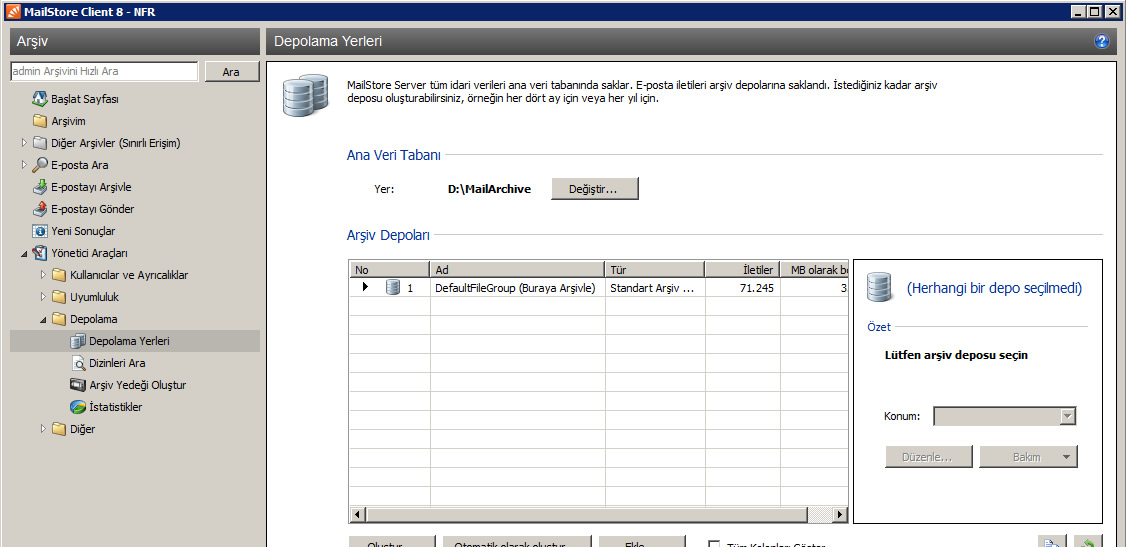Expand the E-posta Ara node
The width and height of the screenshot is (1126, 547).
24,165
